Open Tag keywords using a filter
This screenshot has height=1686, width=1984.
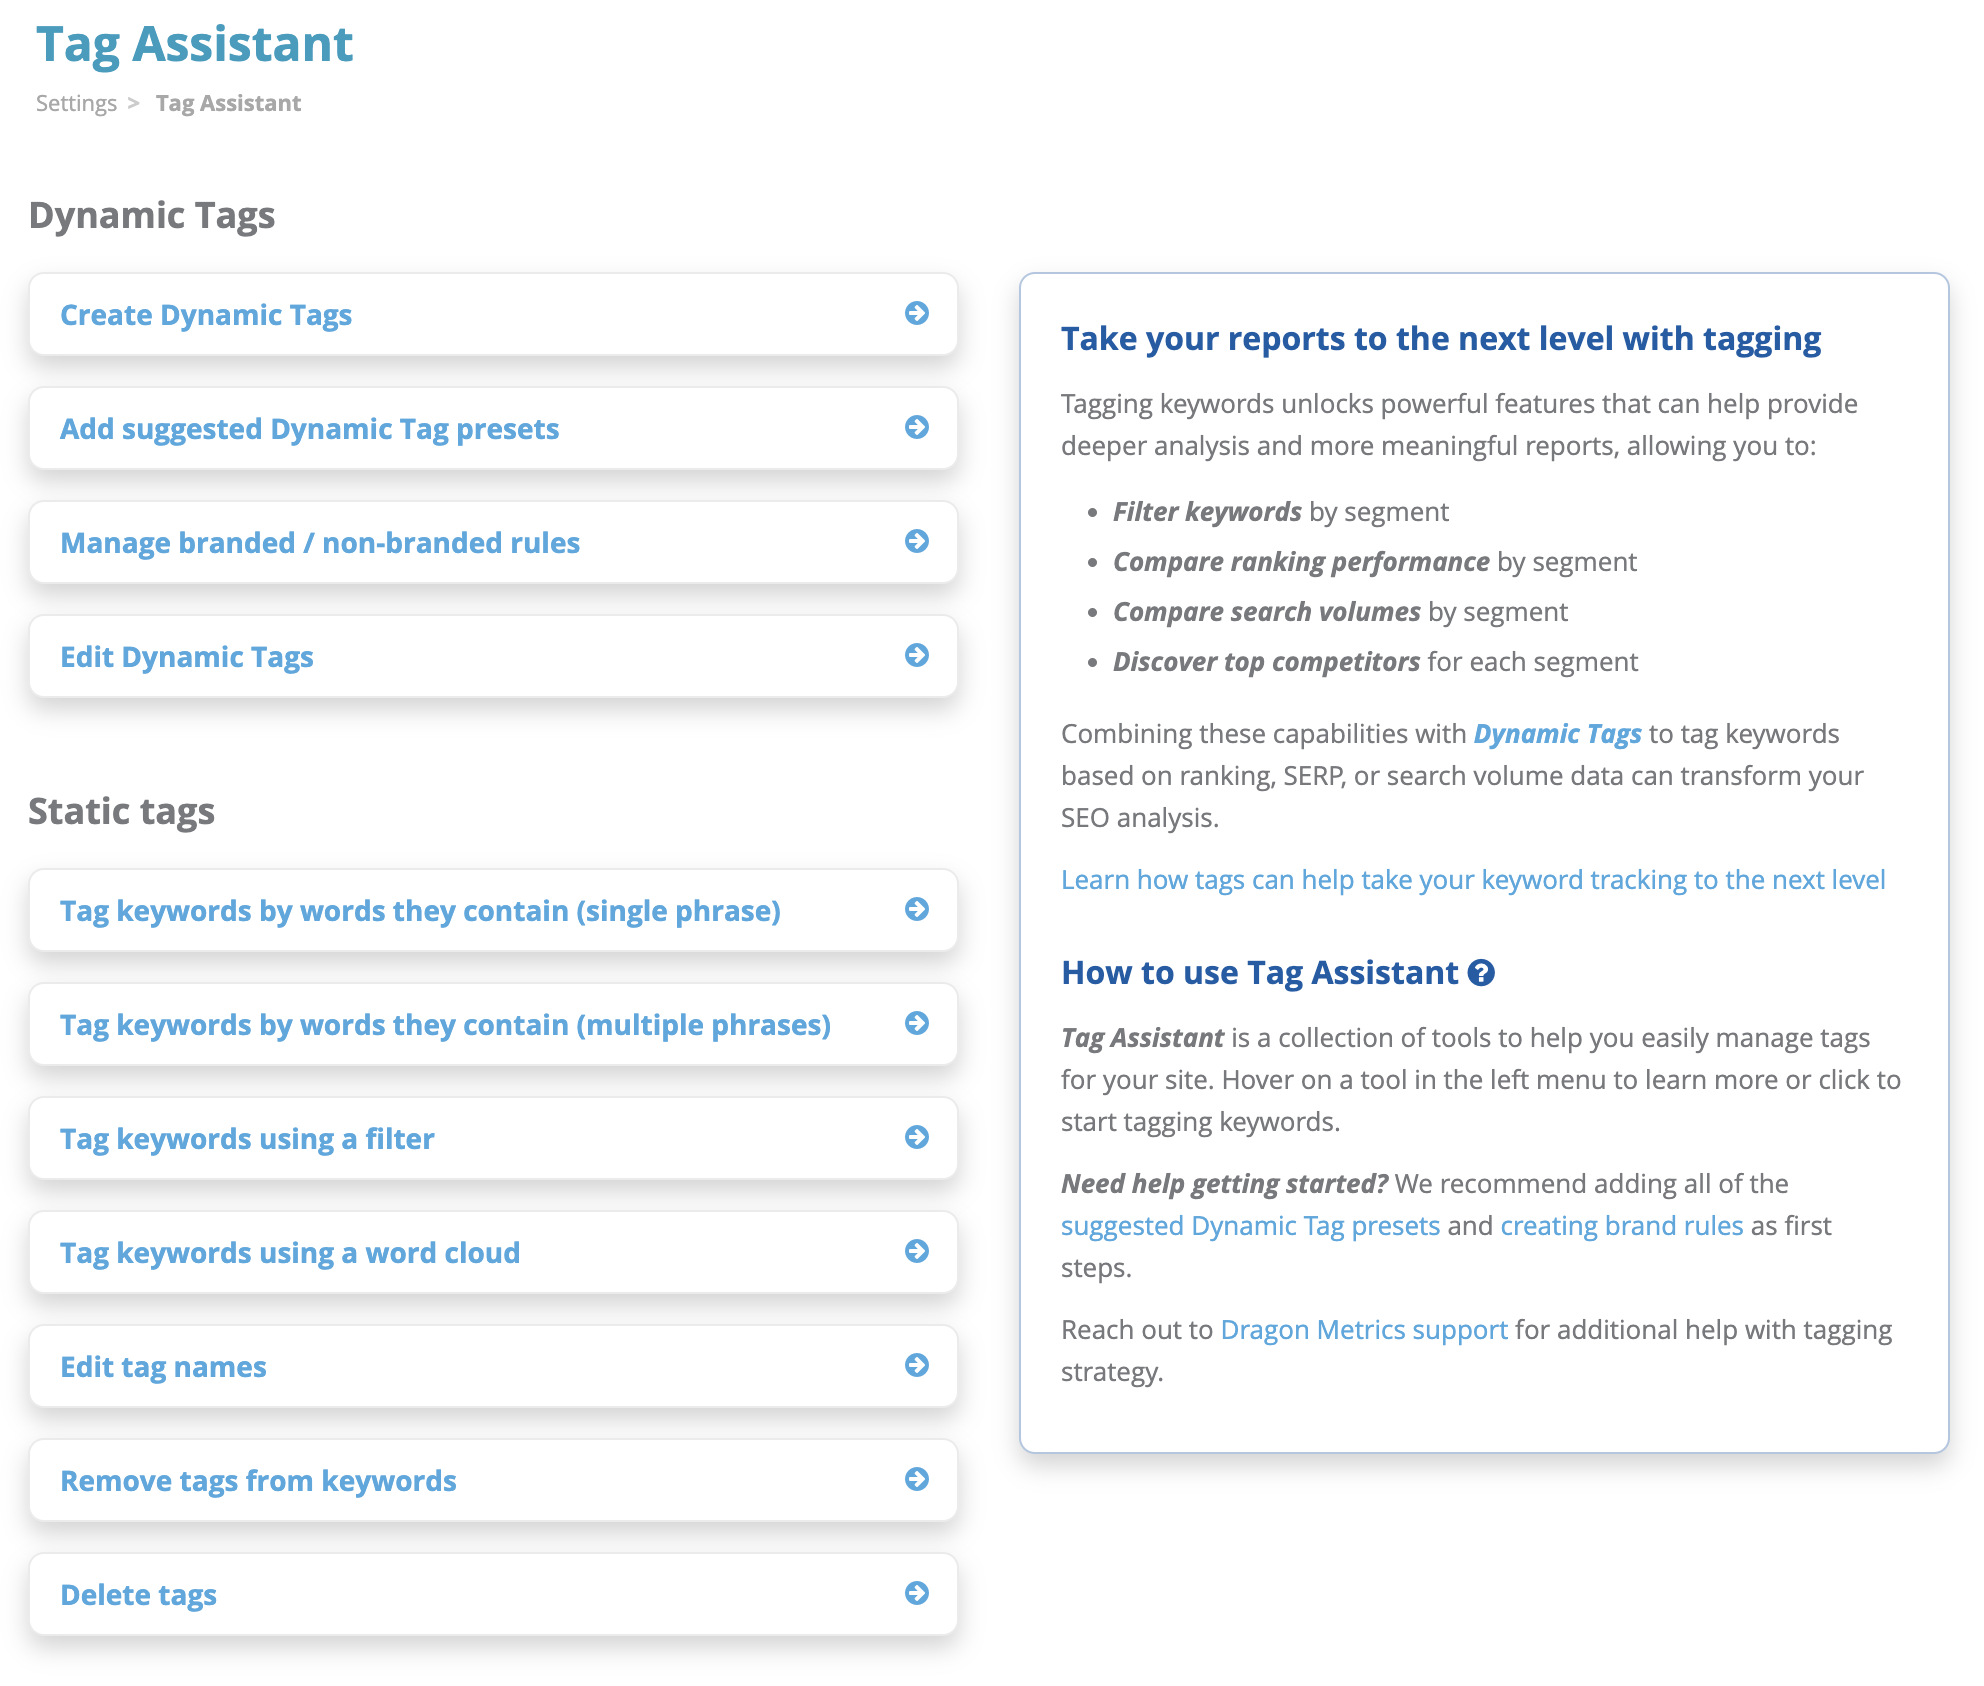247,1139
